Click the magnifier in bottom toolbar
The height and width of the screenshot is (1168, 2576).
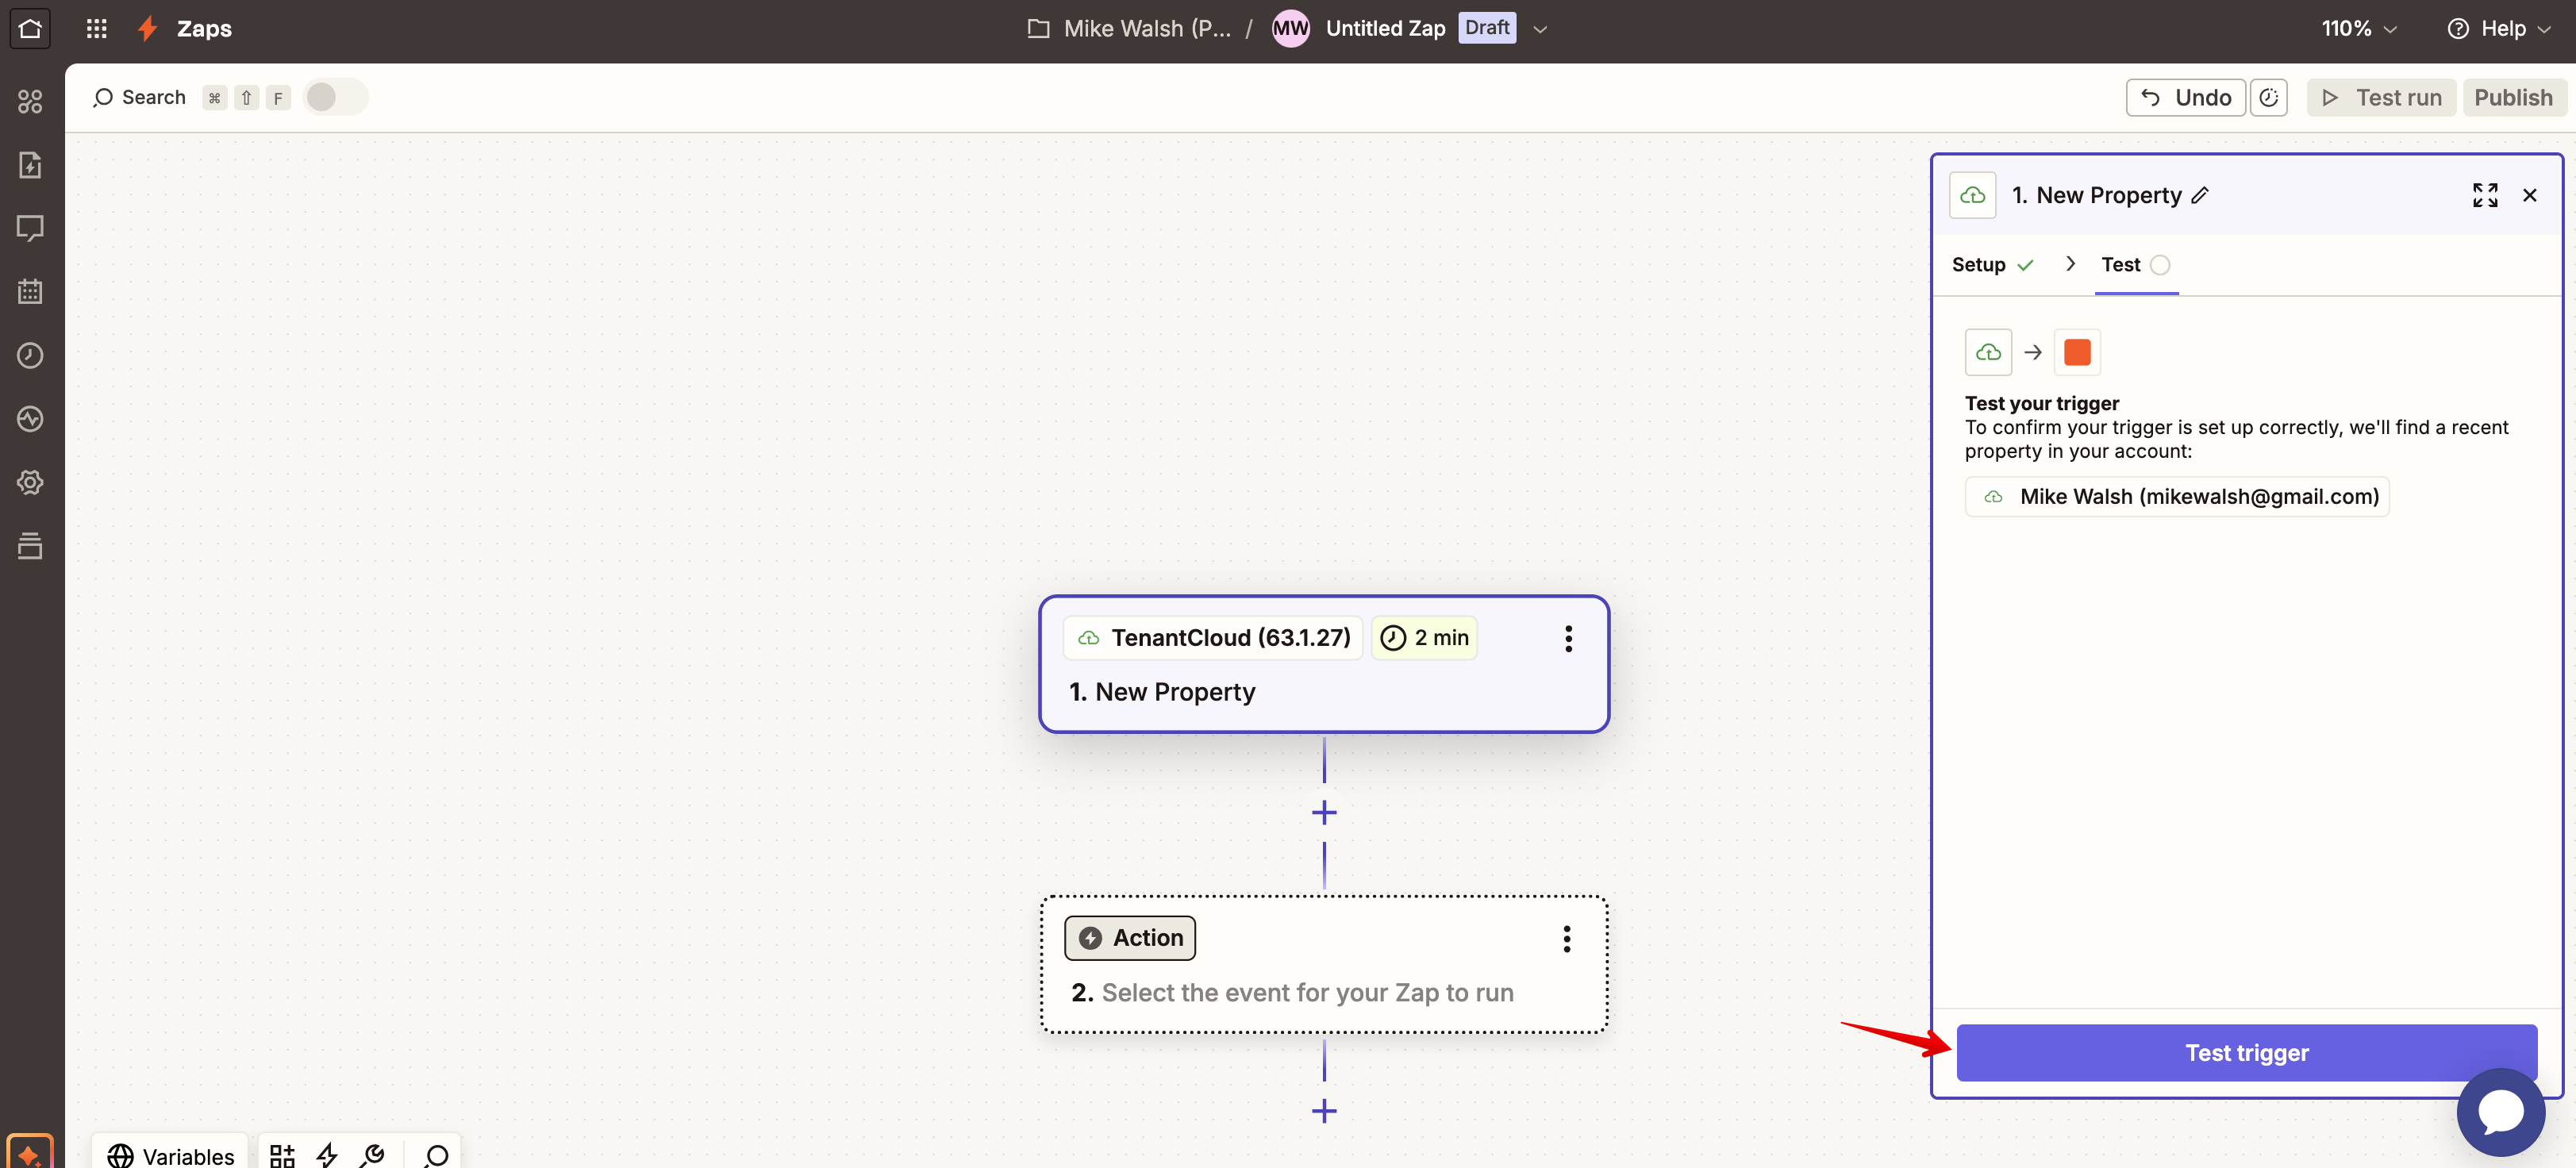pos(435,1156)
